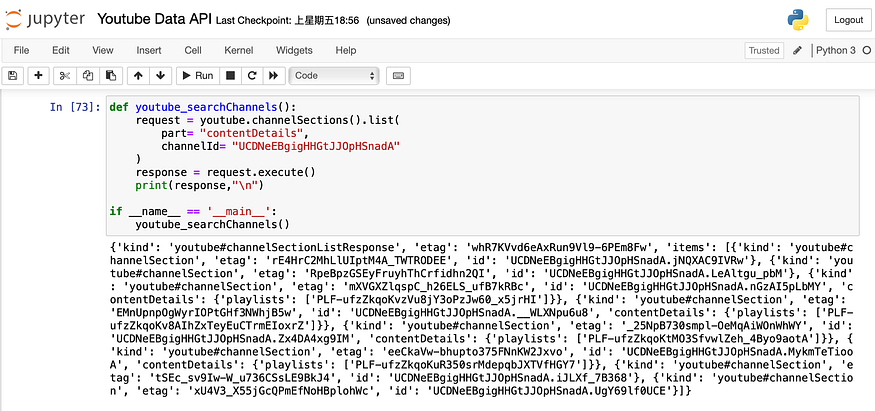Restart the kernel circular arrow icon
Image resolution: width=875 pixels, height=411 pixels.
point(252,76)
